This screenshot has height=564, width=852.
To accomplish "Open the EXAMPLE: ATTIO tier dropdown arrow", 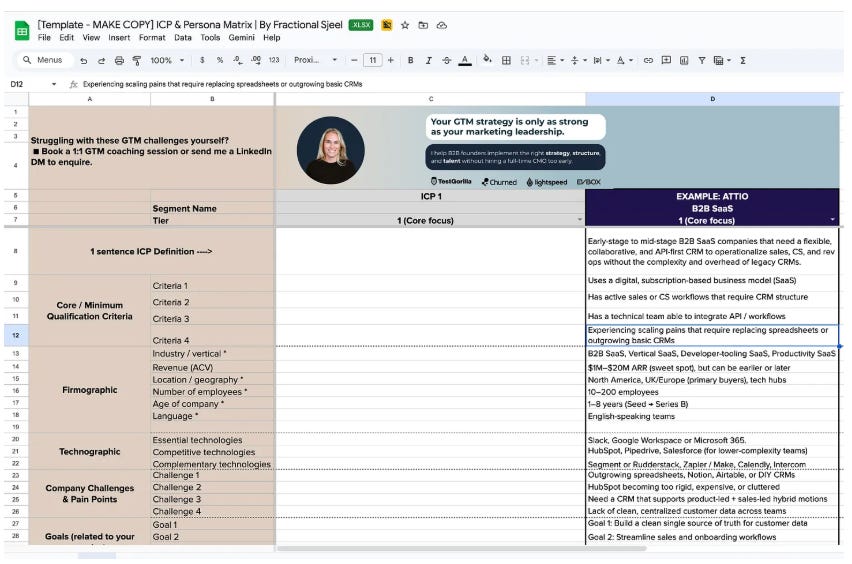I will tap(832, 220).
